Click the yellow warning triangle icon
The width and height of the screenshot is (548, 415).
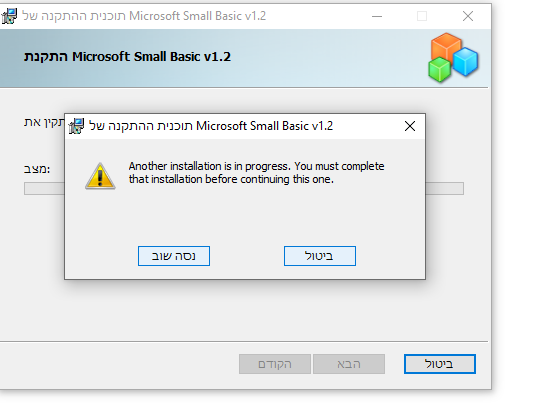pyautogui.click(x=100, y=176)
